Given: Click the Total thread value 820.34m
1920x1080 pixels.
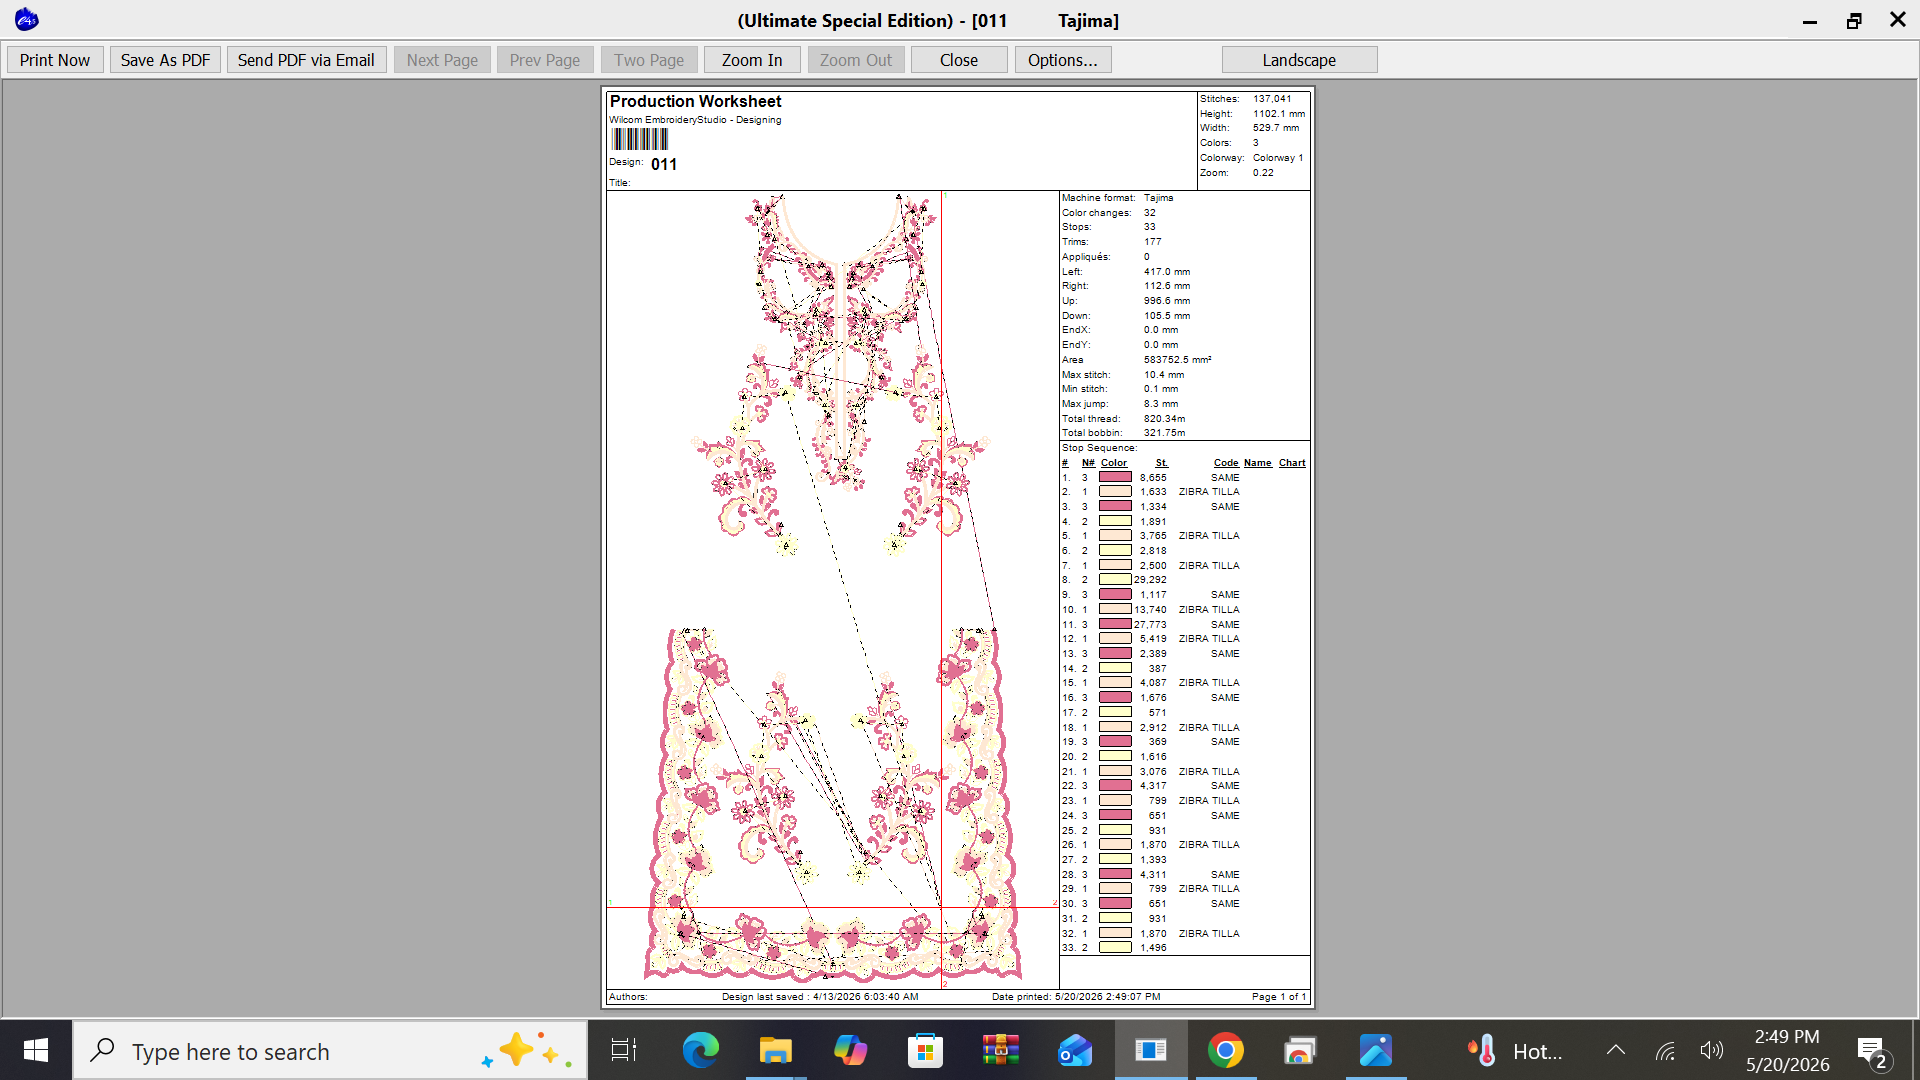Looking at the screenshot, I should point(1165,419).
